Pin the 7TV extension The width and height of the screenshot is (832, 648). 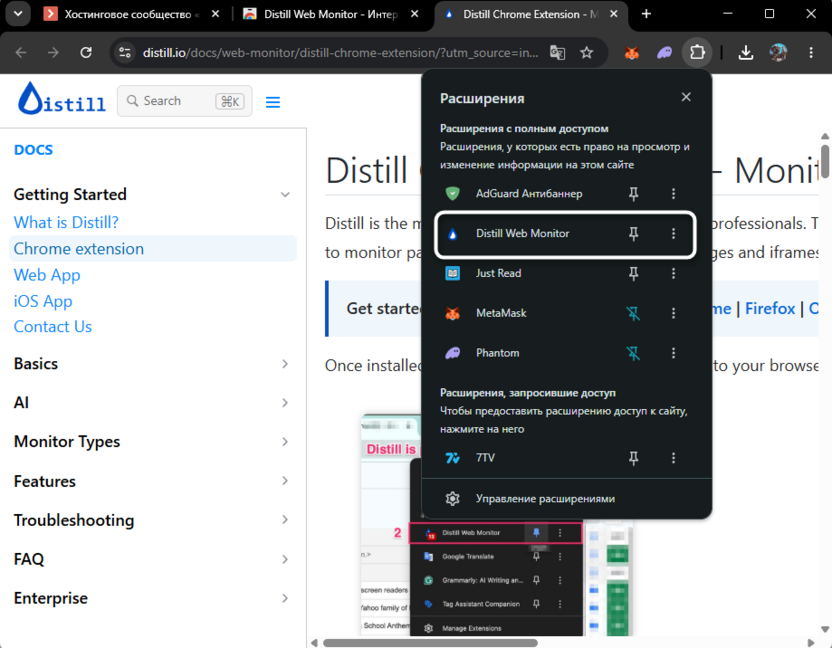(x=634, y=457)
